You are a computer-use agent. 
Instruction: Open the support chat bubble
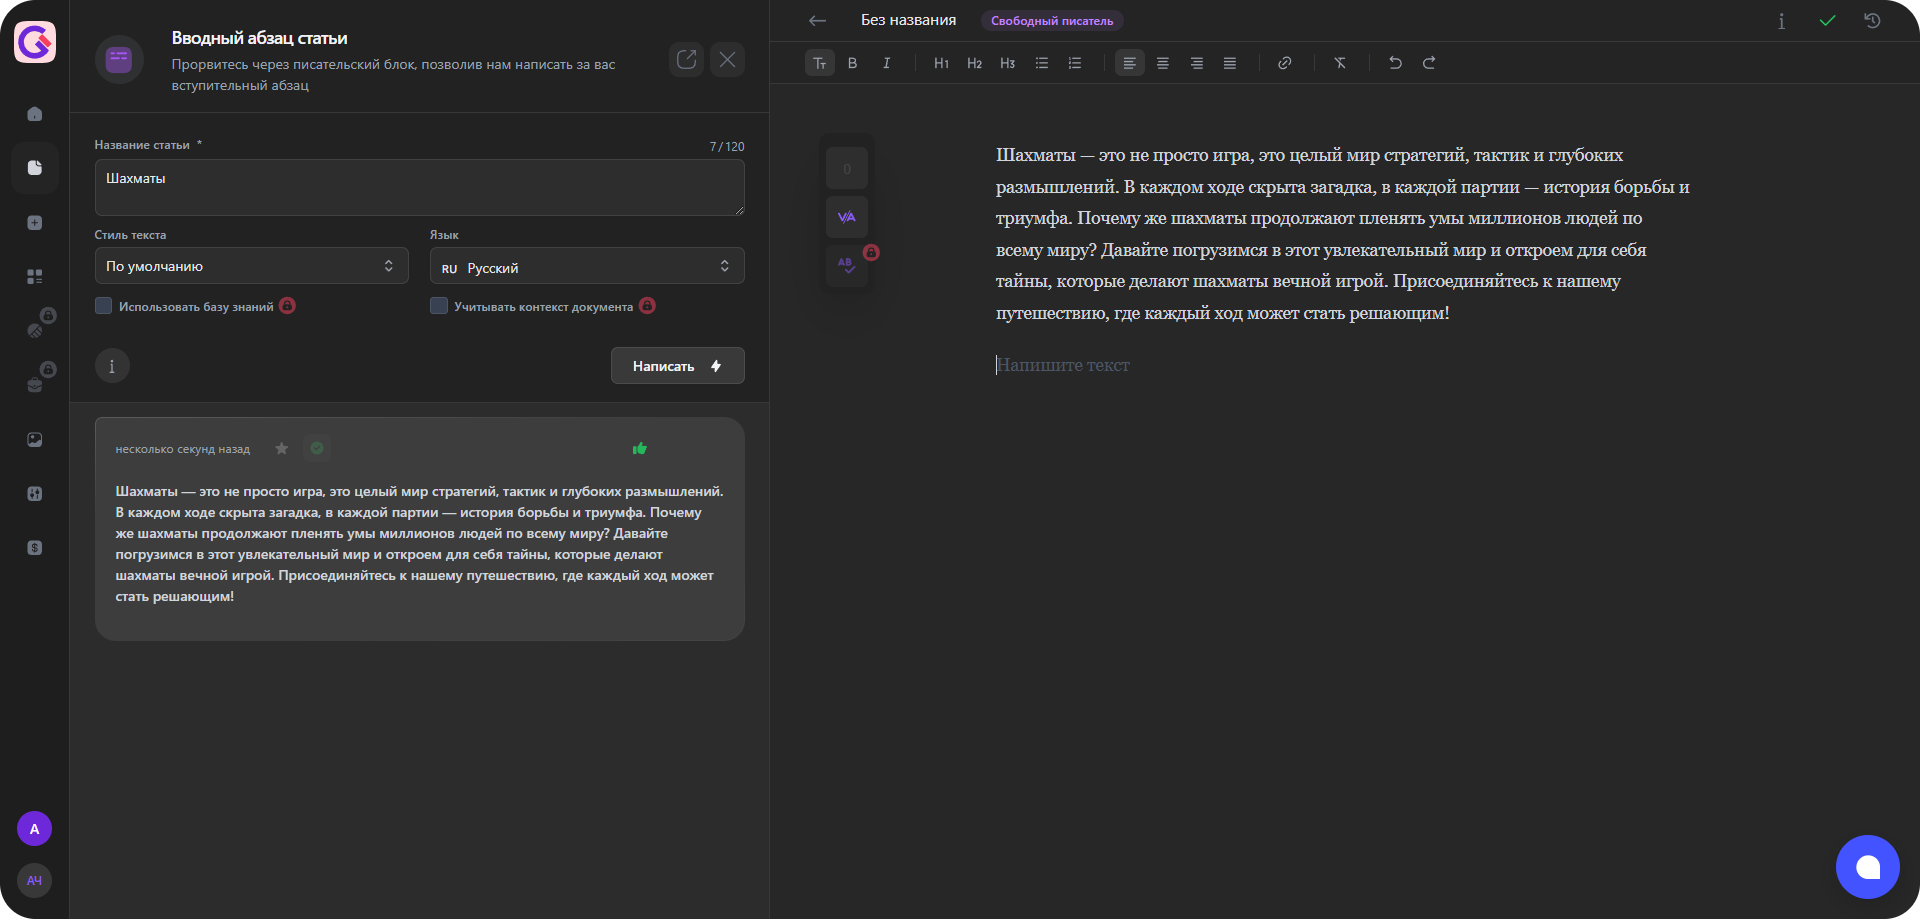point(1867,867)
